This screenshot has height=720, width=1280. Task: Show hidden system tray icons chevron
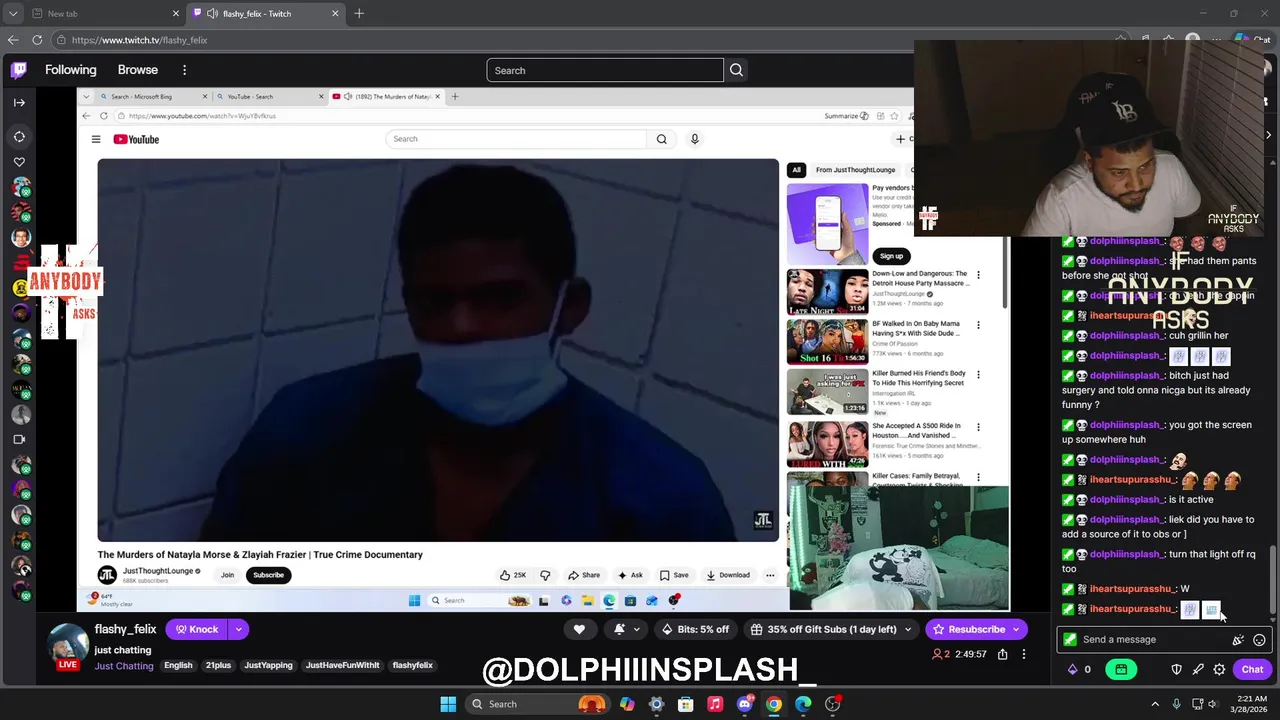(x=1155, y=704)
